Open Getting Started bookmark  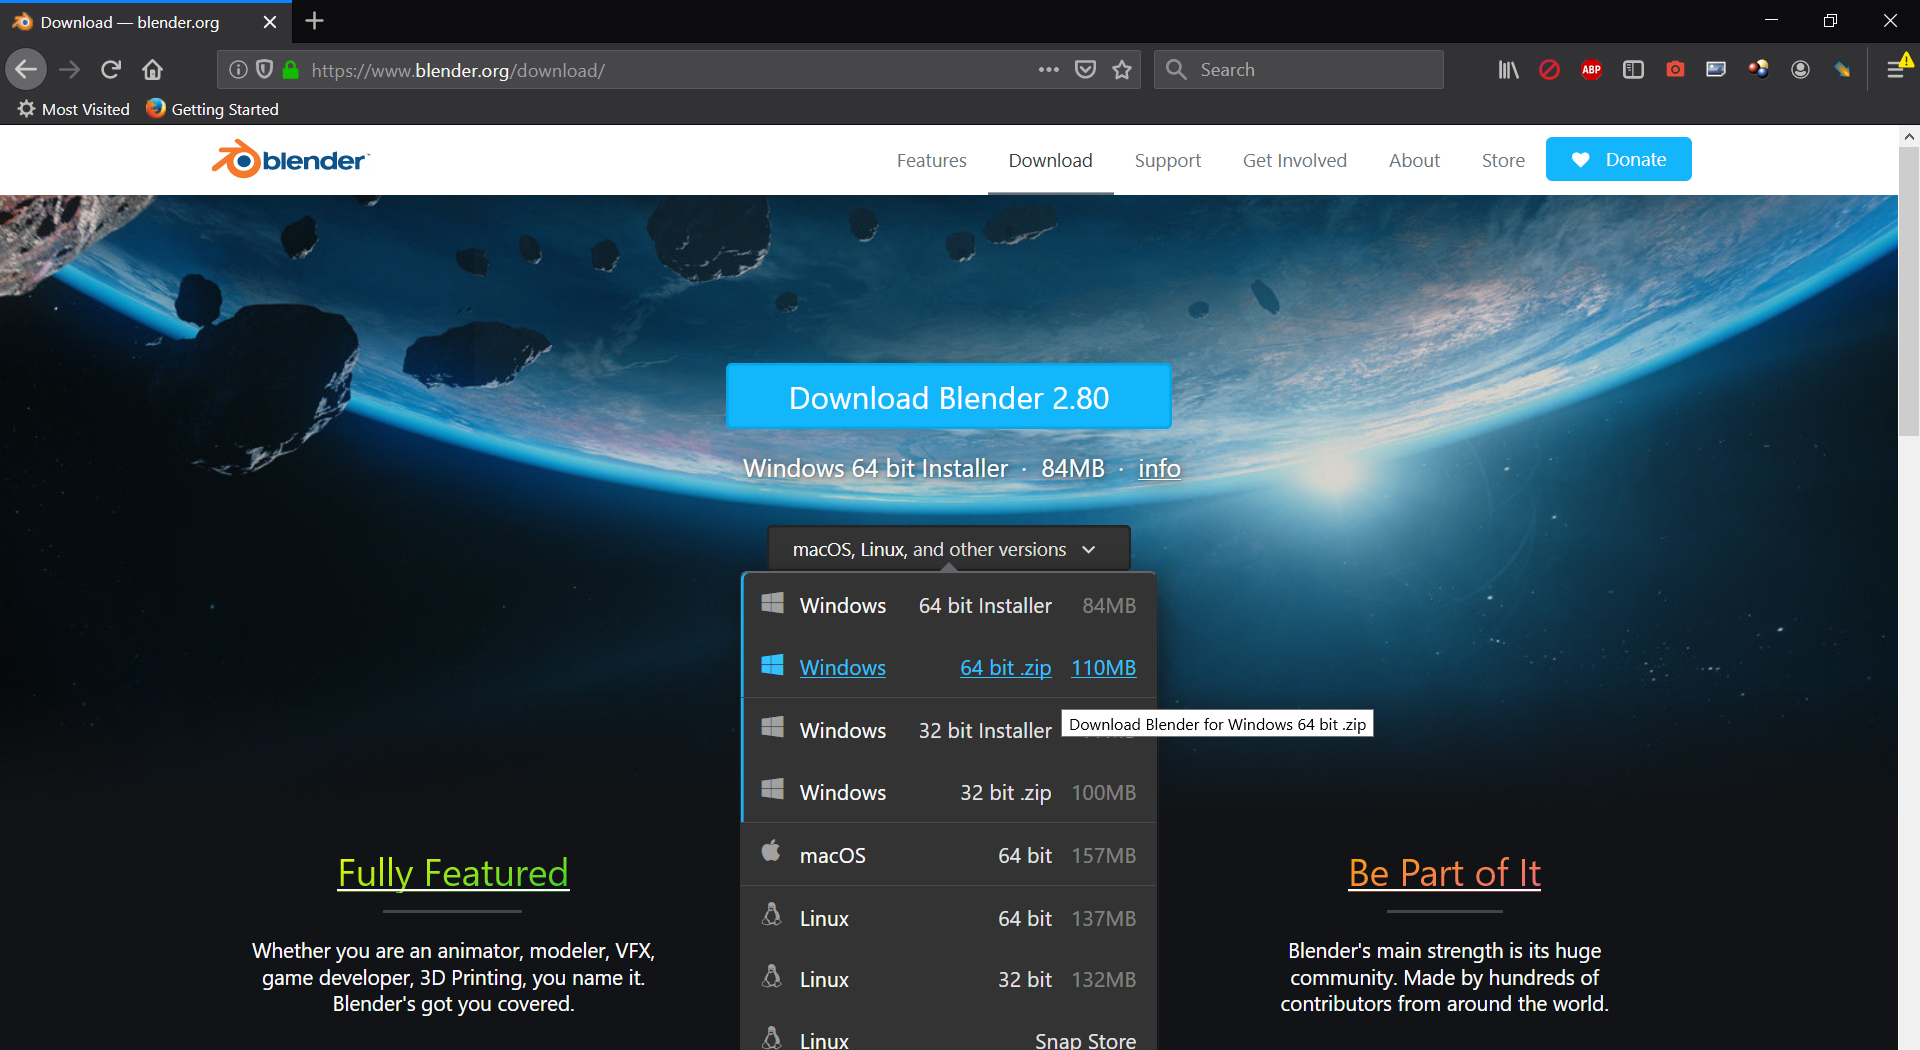(x=212, y=109)
